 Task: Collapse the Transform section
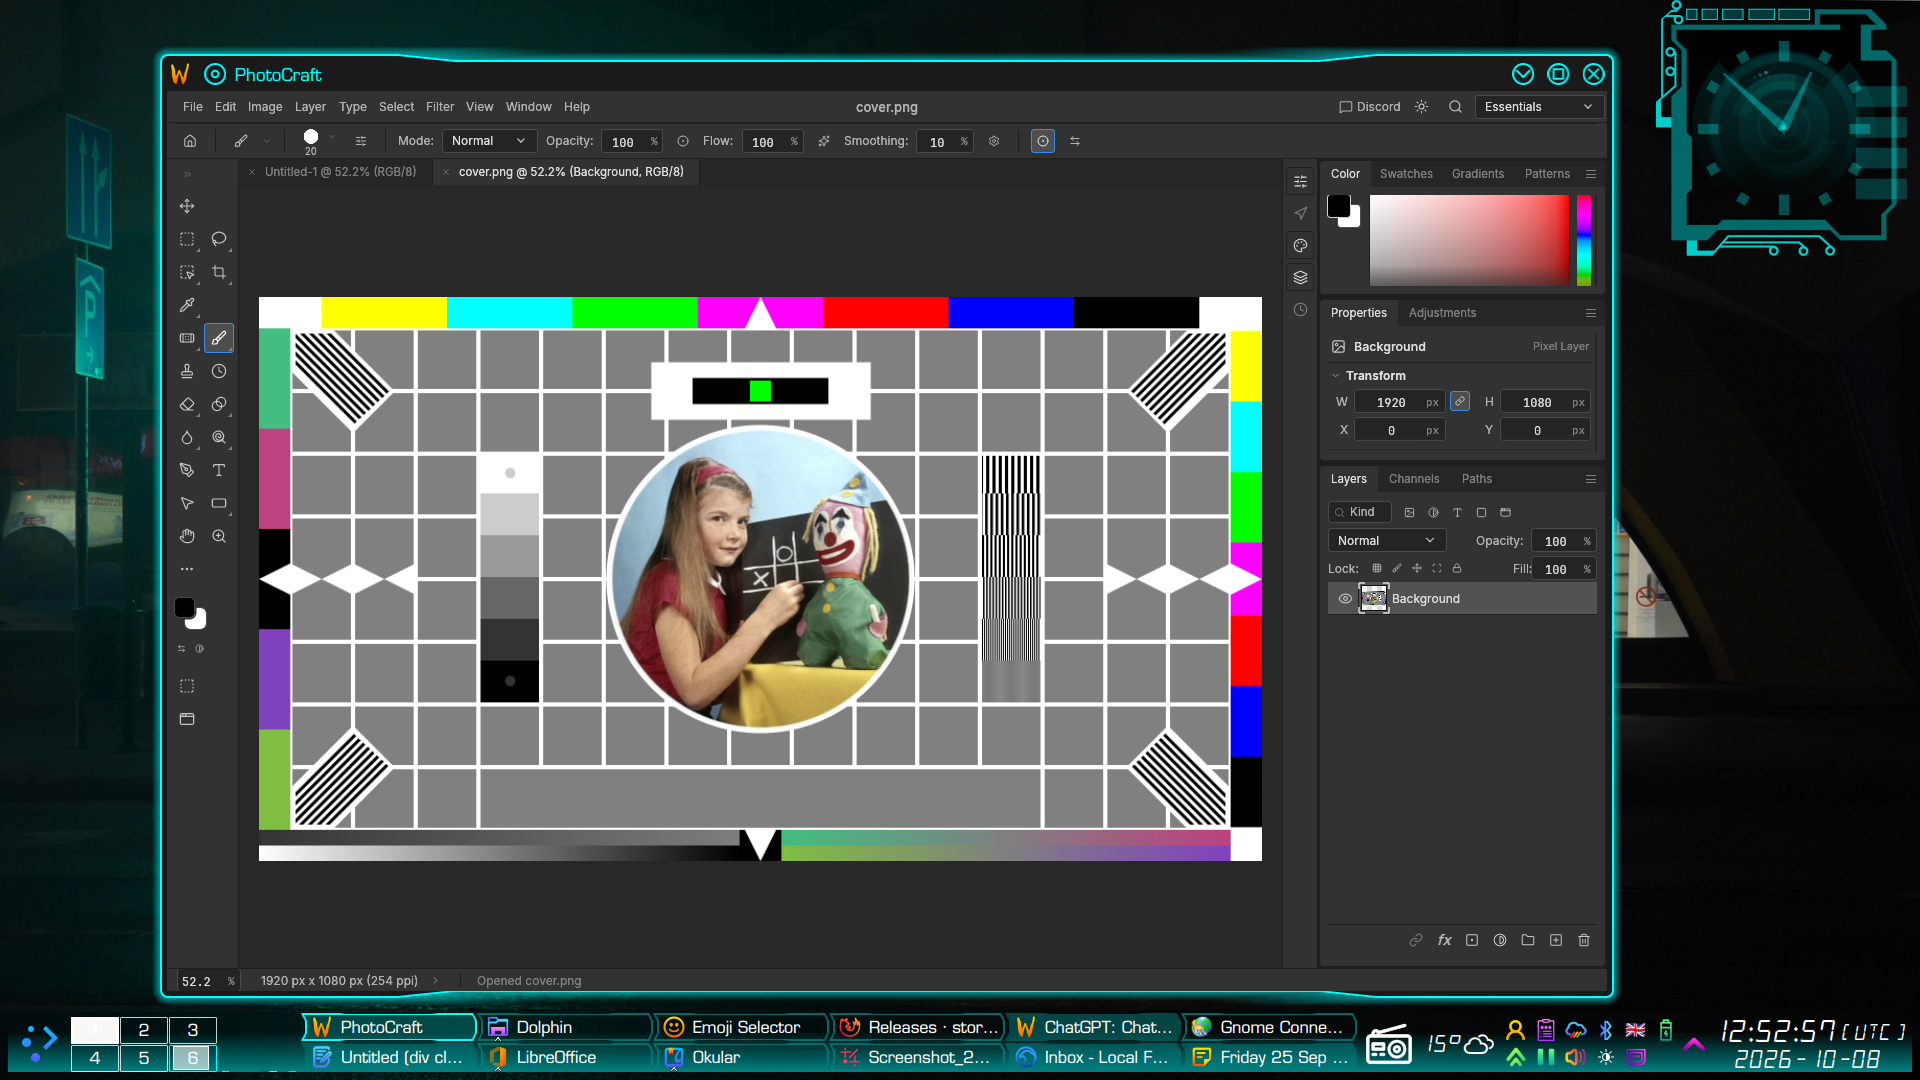(x=1335, y=376)
